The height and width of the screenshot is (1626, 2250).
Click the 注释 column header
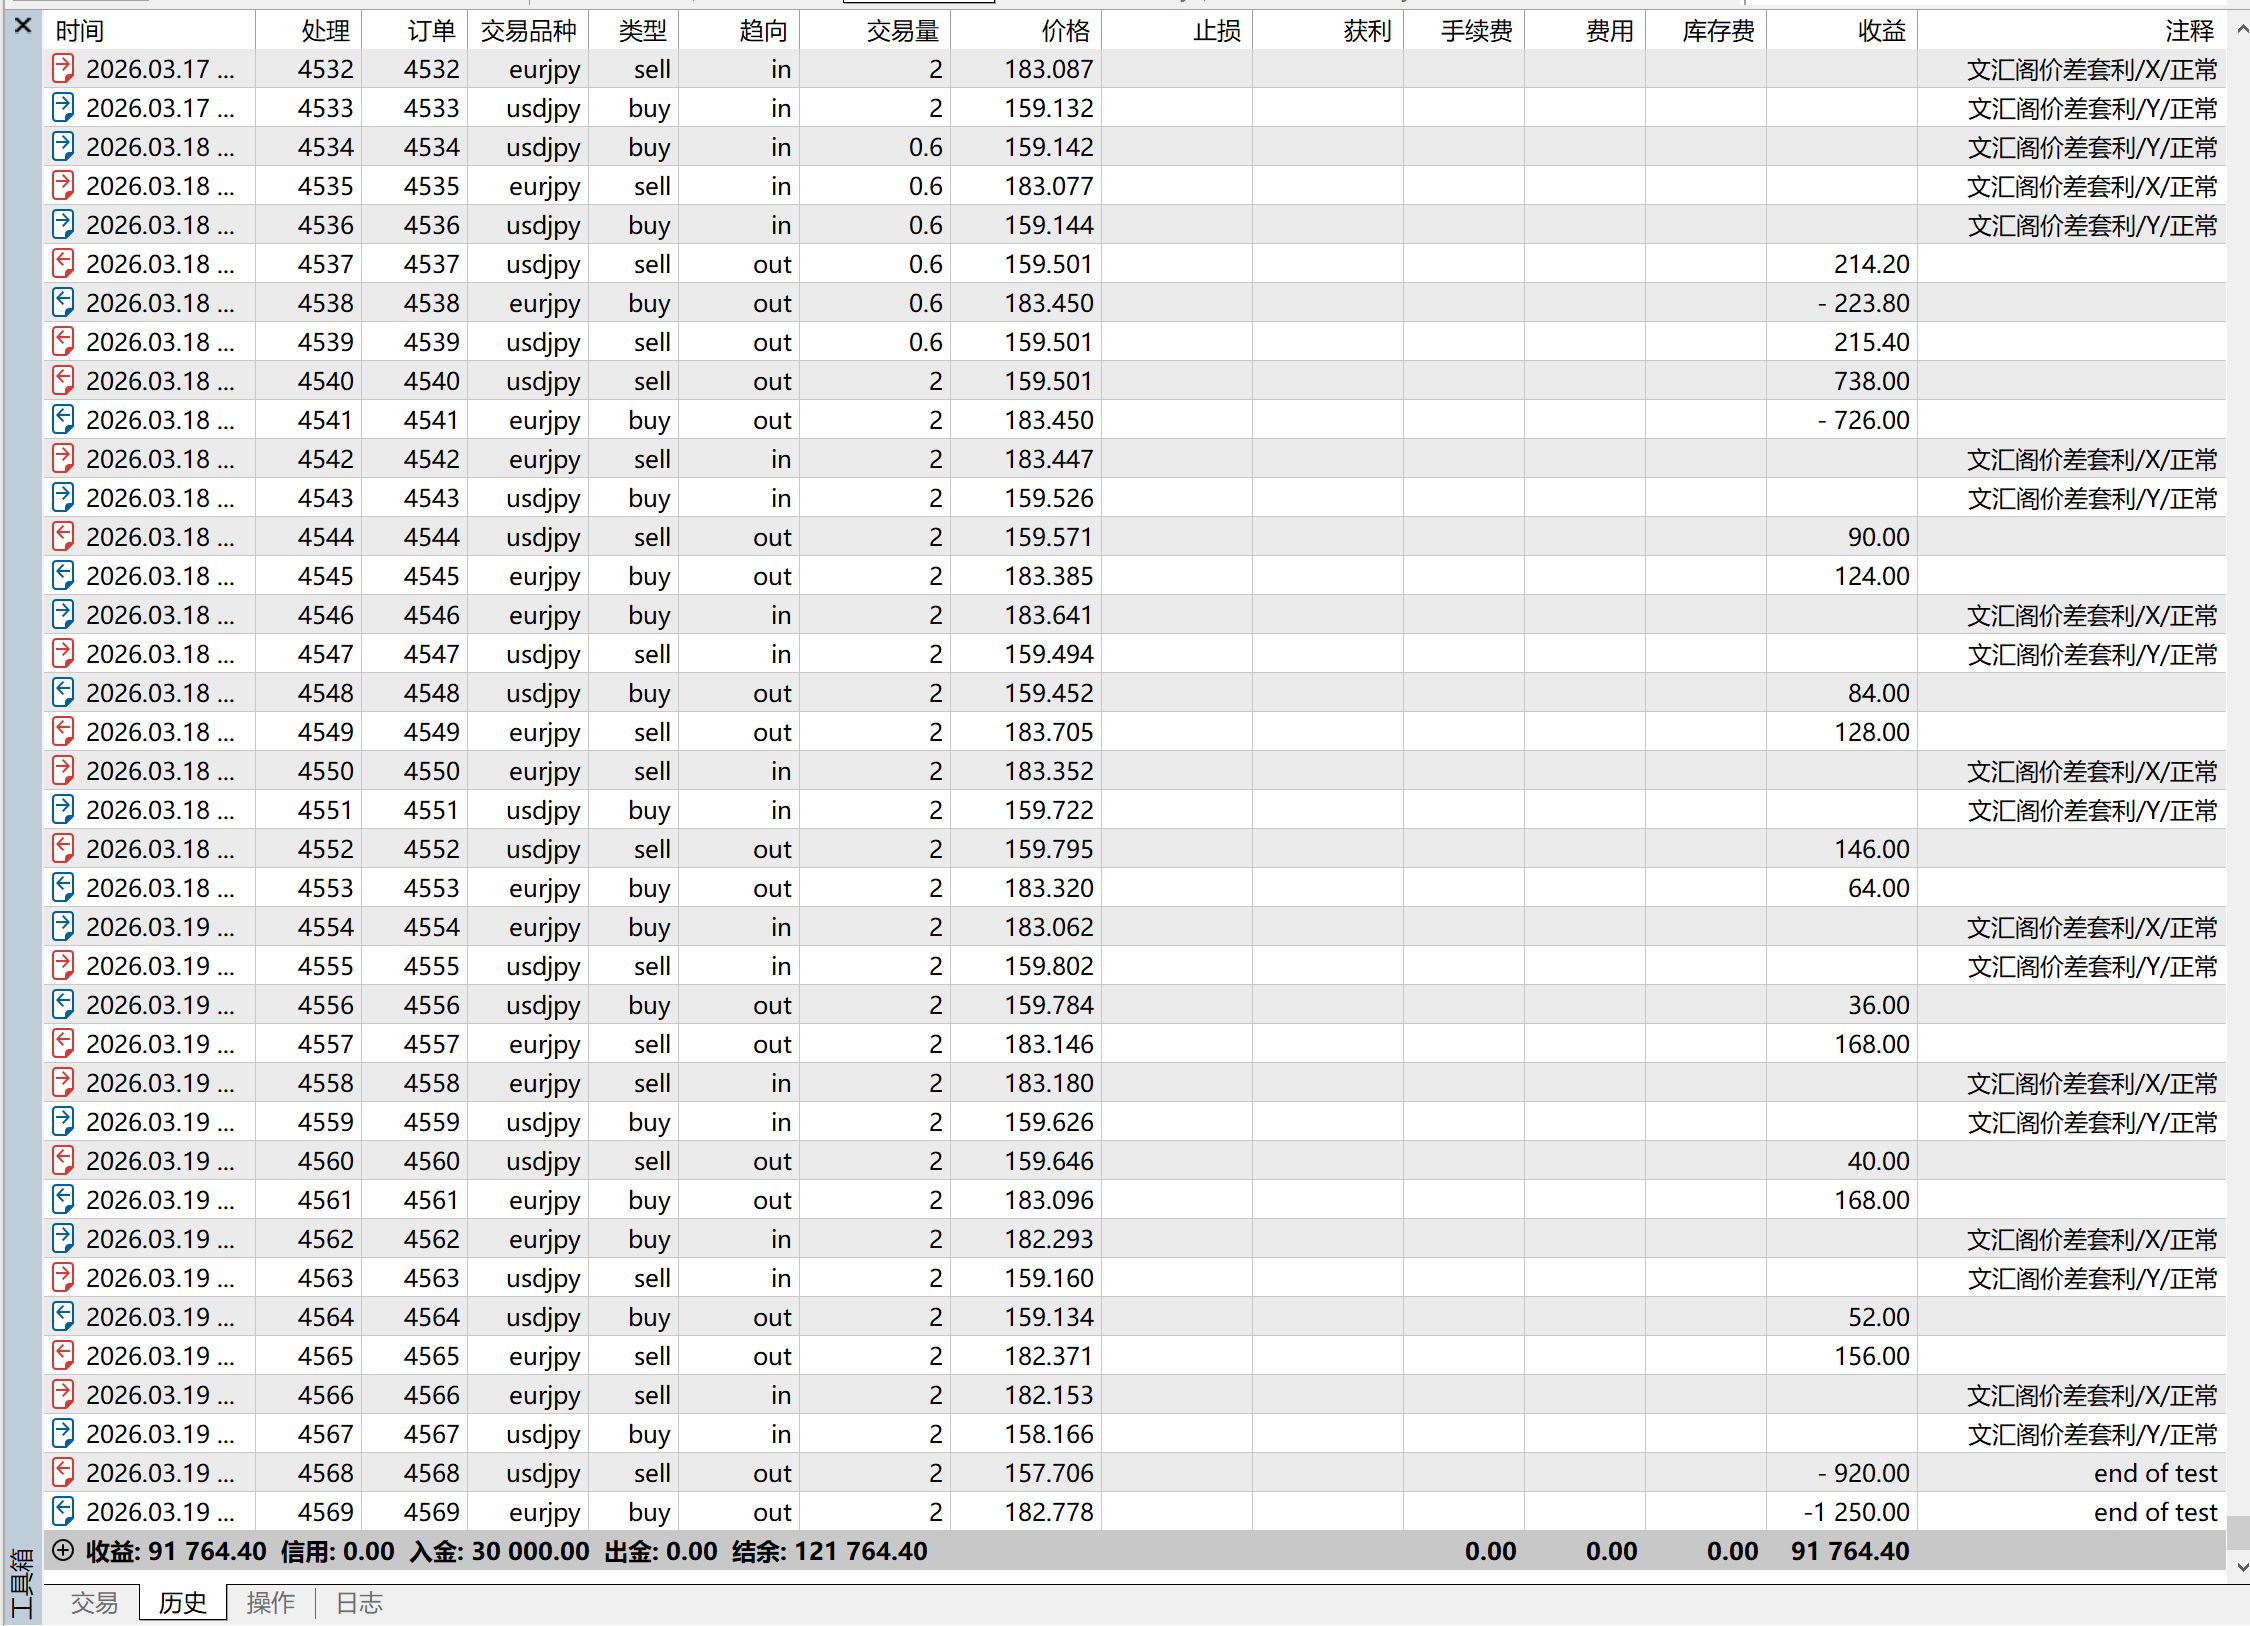[2189, 31]
